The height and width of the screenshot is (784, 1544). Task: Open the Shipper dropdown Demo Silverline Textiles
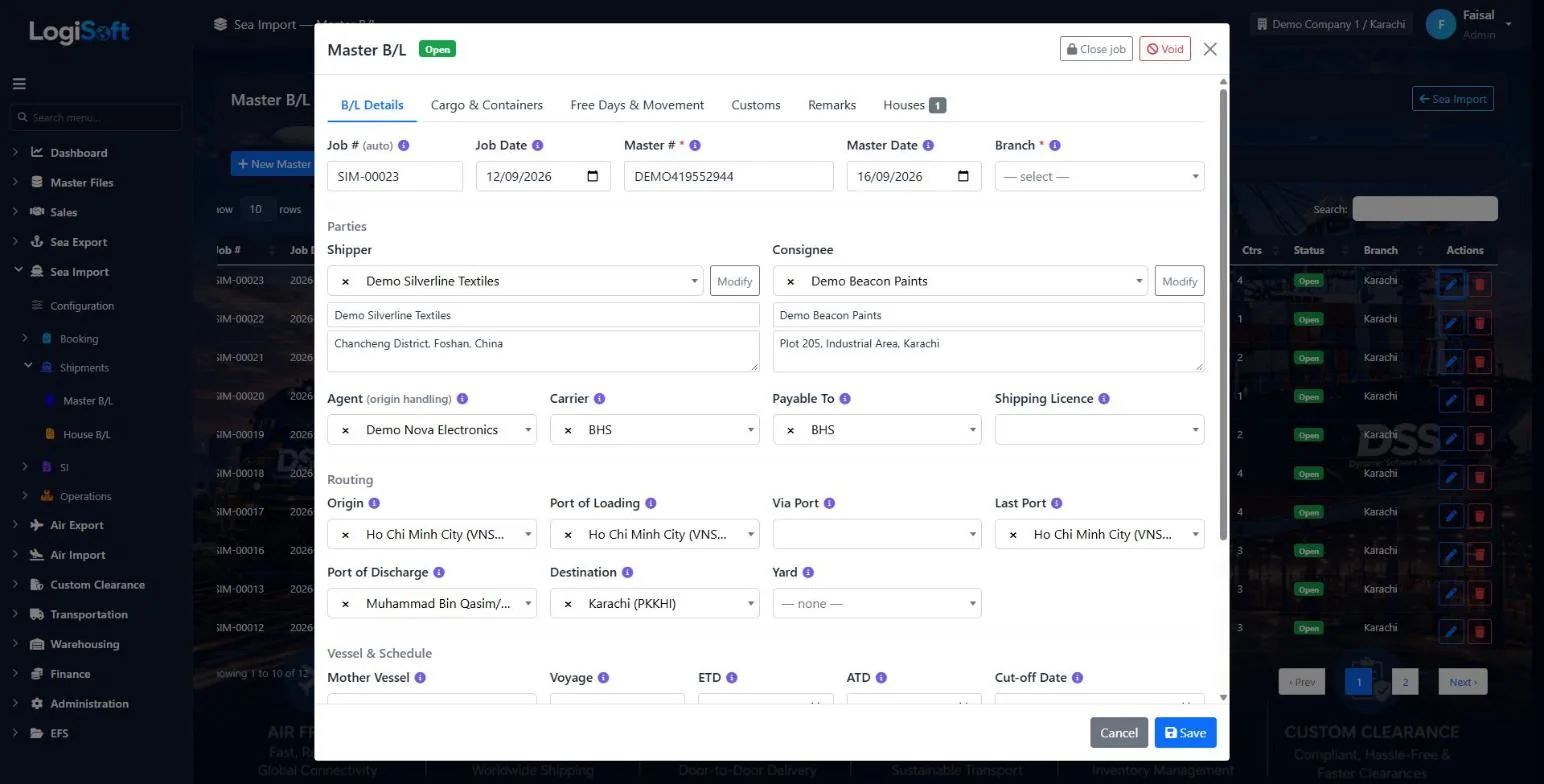tap(516, 281)
